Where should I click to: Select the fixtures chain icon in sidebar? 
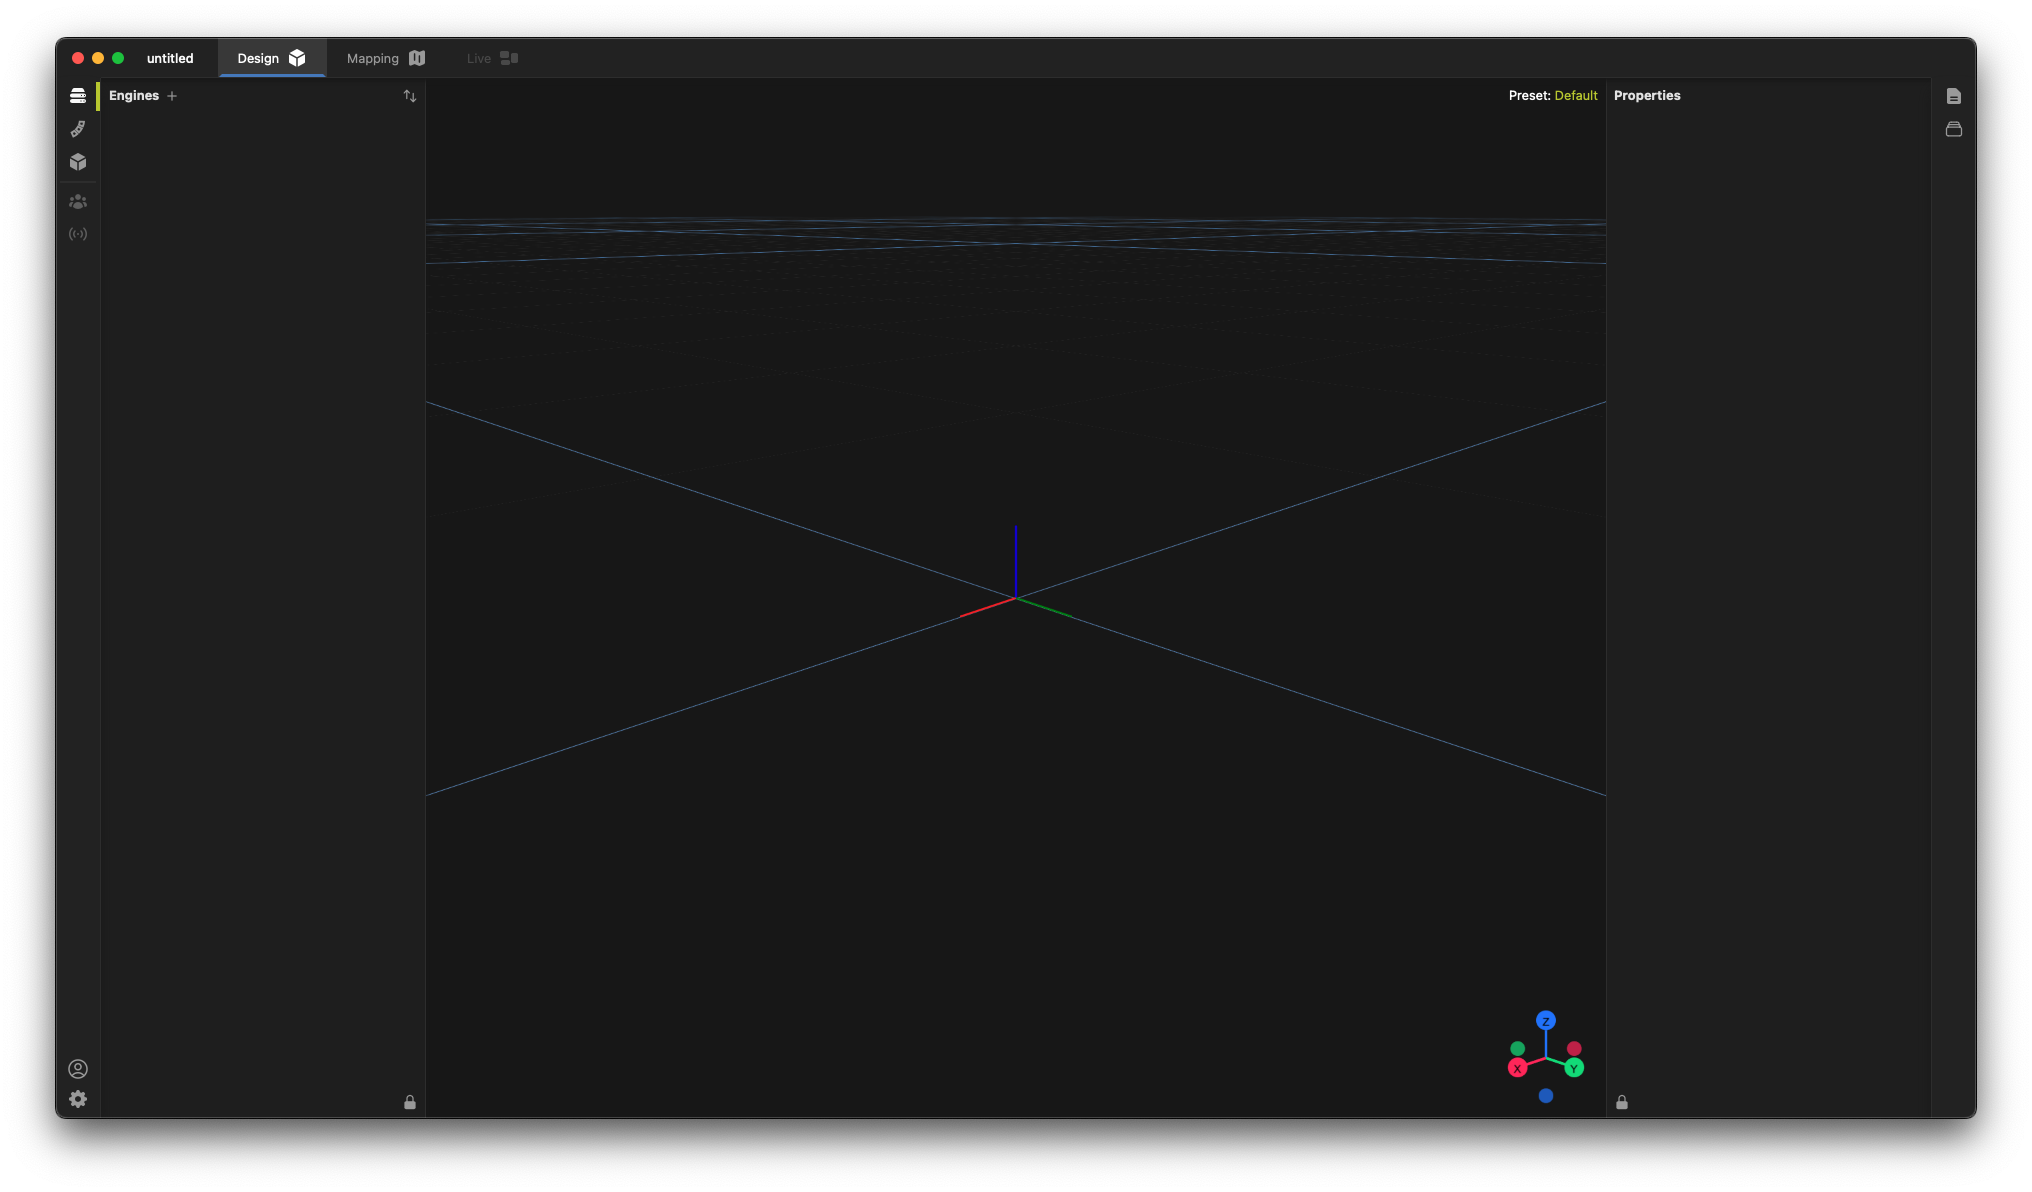(78, 128)
